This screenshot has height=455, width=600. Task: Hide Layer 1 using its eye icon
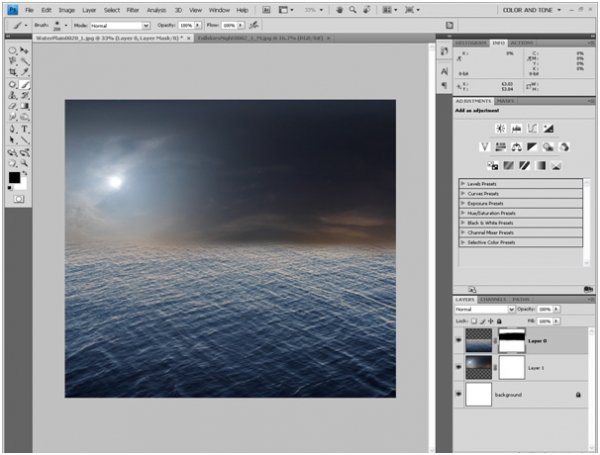(458, 367)
